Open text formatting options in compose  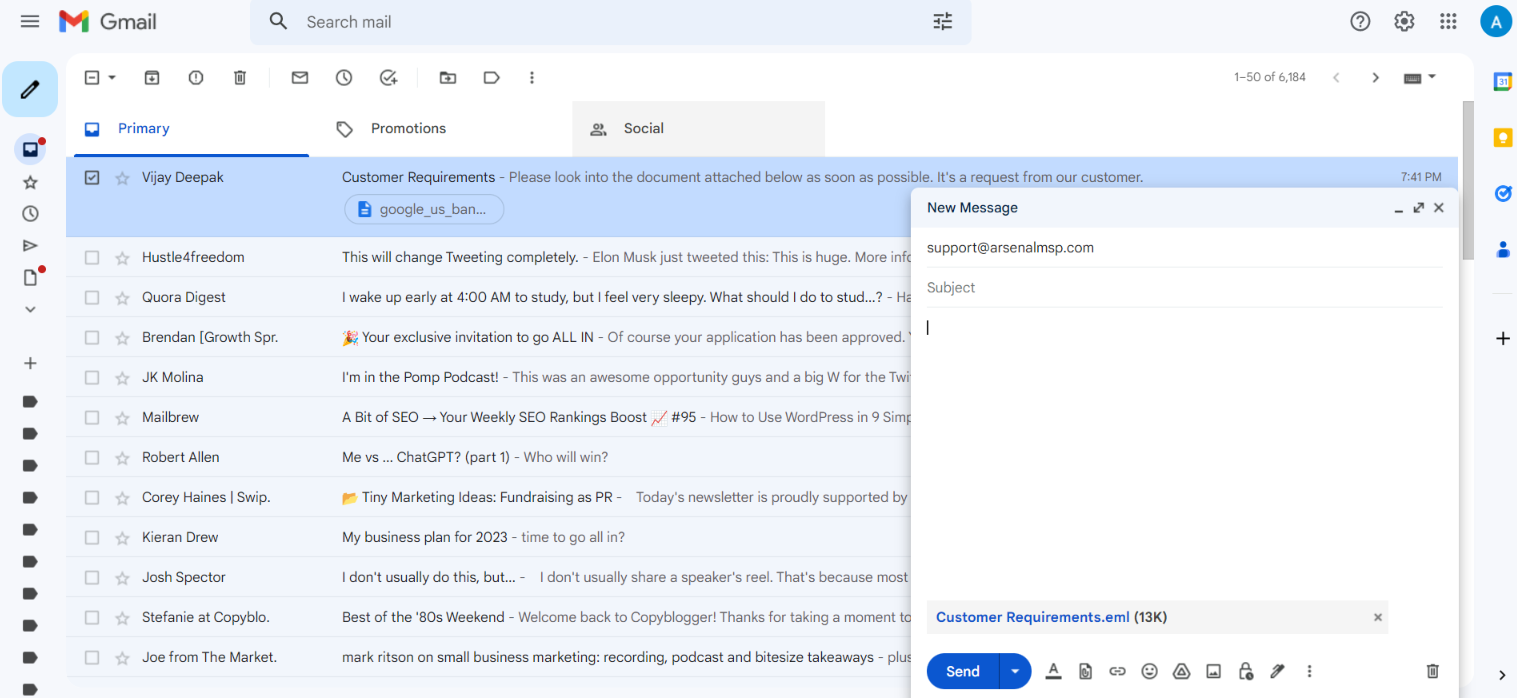[1053, 671]
